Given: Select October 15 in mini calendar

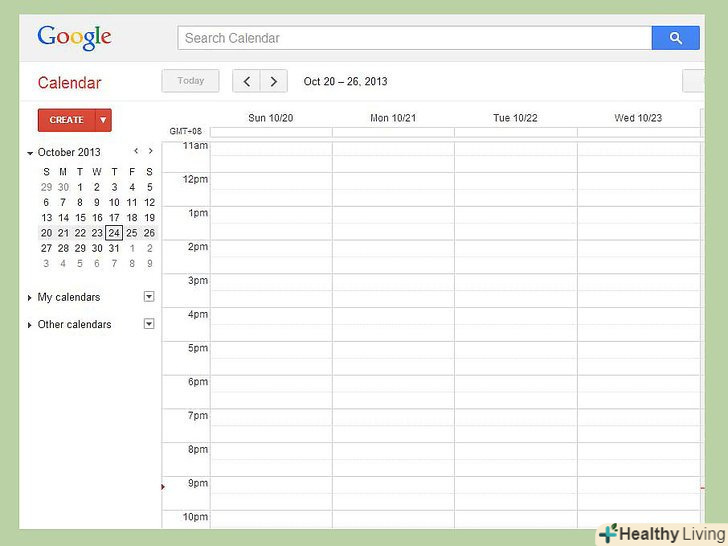Looking at the screenshot, I should (80, 218).
